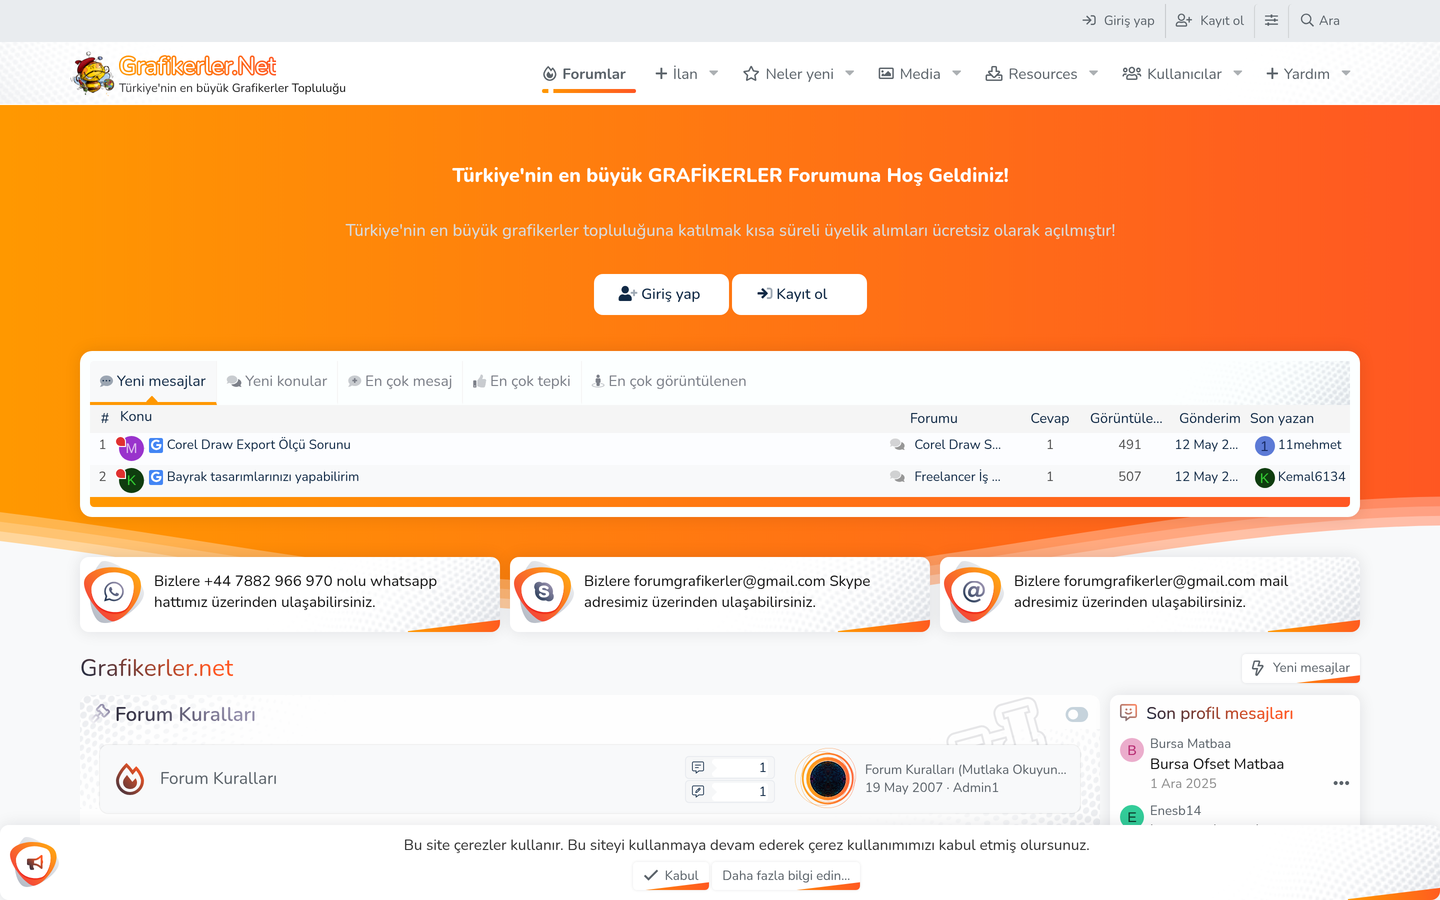The image size is (1440, 900).
Task: Open the Media menu item
Action: click(x=909, y=74)
